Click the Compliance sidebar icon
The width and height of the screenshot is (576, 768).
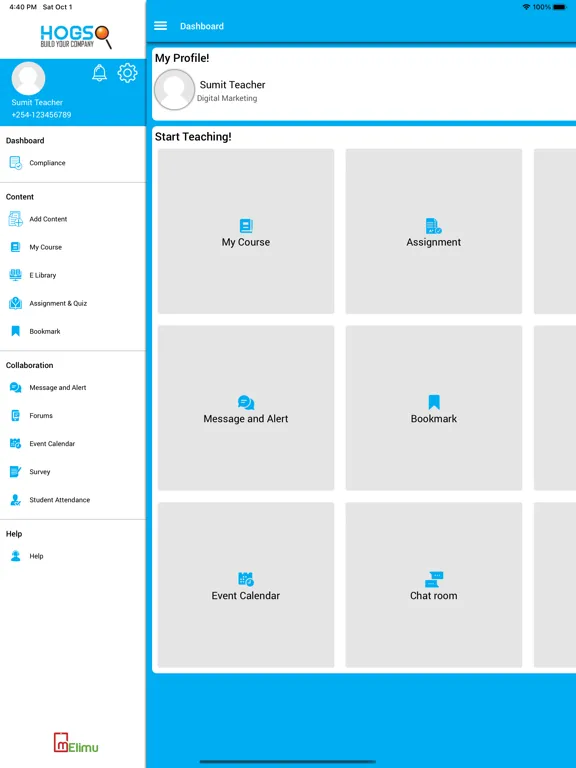[x=16, y=163]
